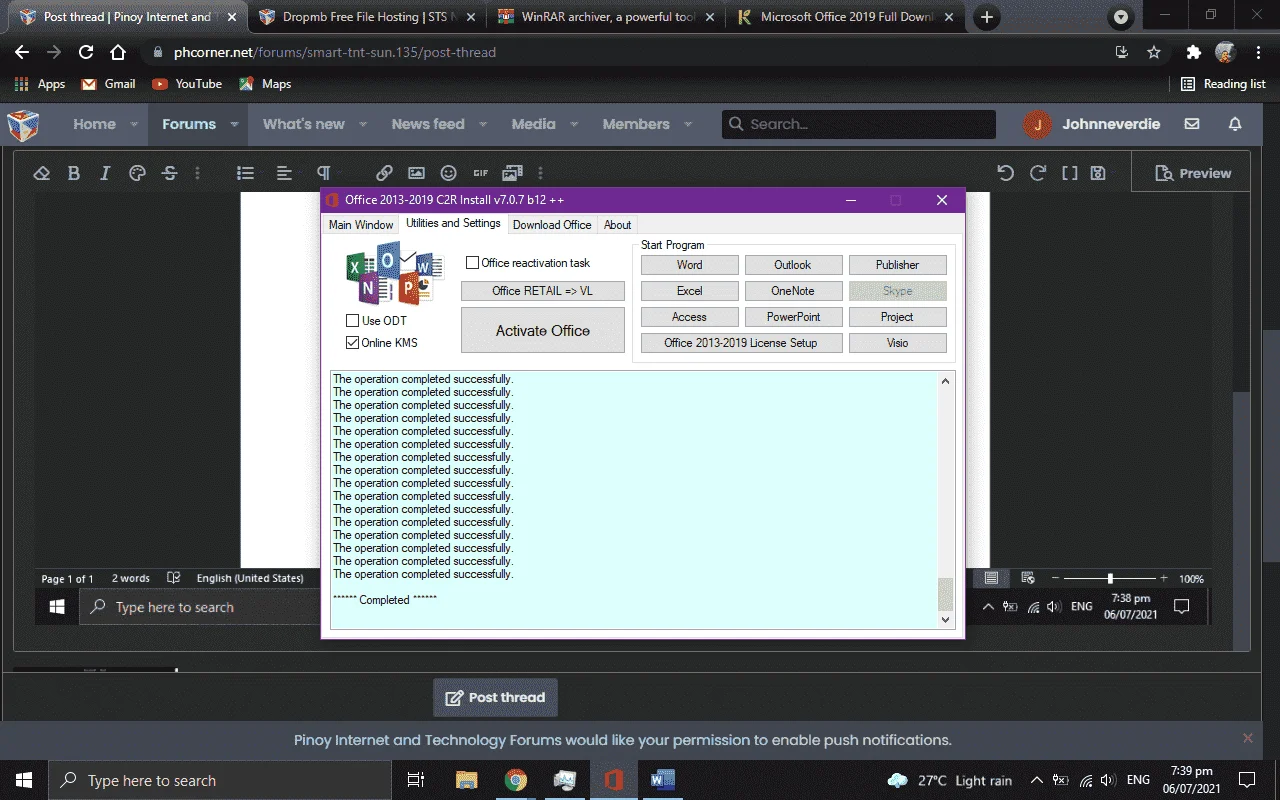1280x800 pixels.
Task: Toggle BB code brackets icon in editor
Action: [1070, 173]
